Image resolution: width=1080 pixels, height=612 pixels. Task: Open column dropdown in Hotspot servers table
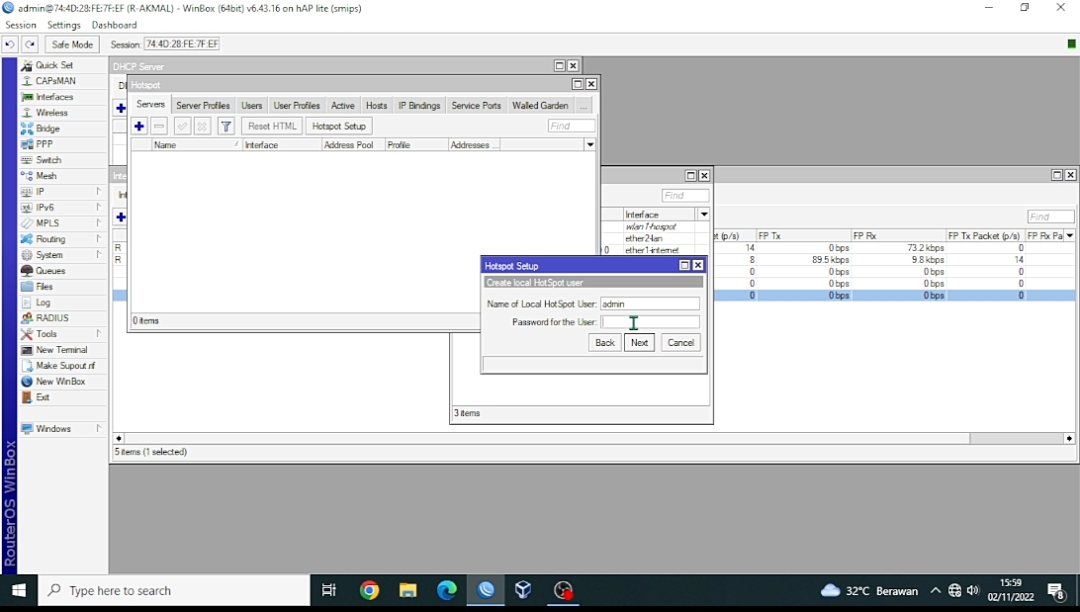590,145
